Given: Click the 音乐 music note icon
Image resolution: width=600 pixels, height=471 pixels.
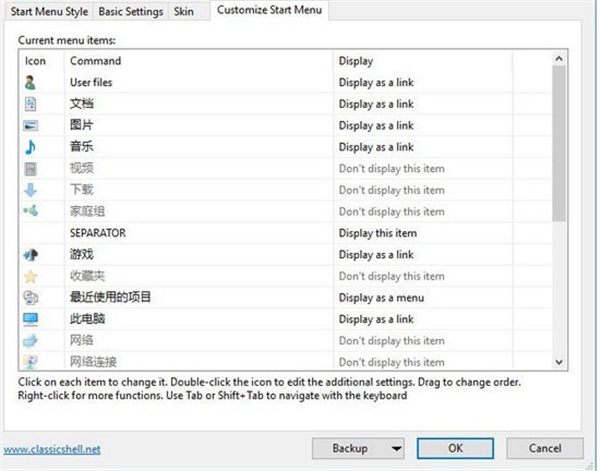Looking at the screenshot, I should click(x=30, y=147).
